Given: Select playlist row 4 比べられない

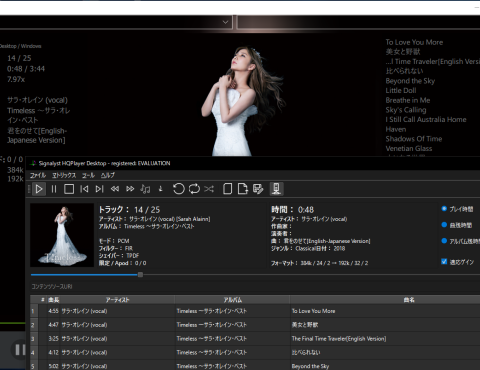Looking at the screenshot, I should 255,352.
